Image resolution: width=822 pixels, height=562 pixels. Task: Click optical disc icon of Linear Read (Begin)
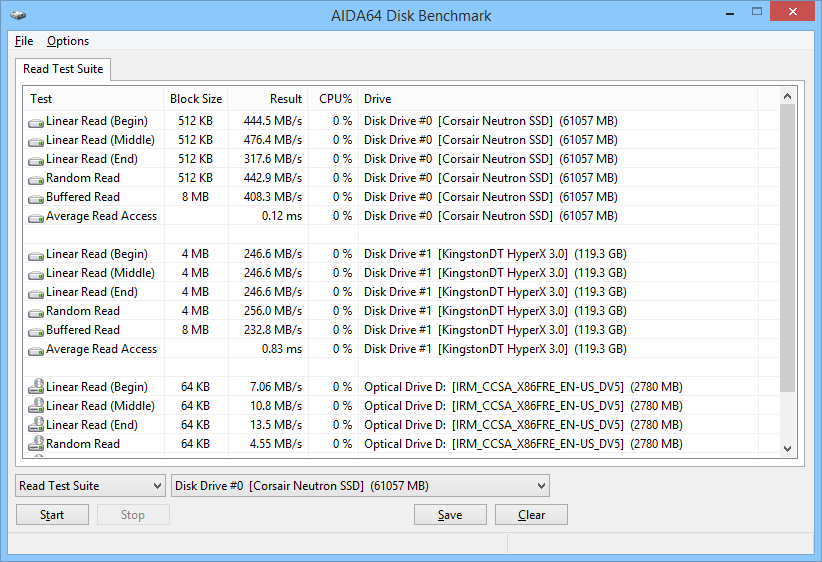pos(36,387)
